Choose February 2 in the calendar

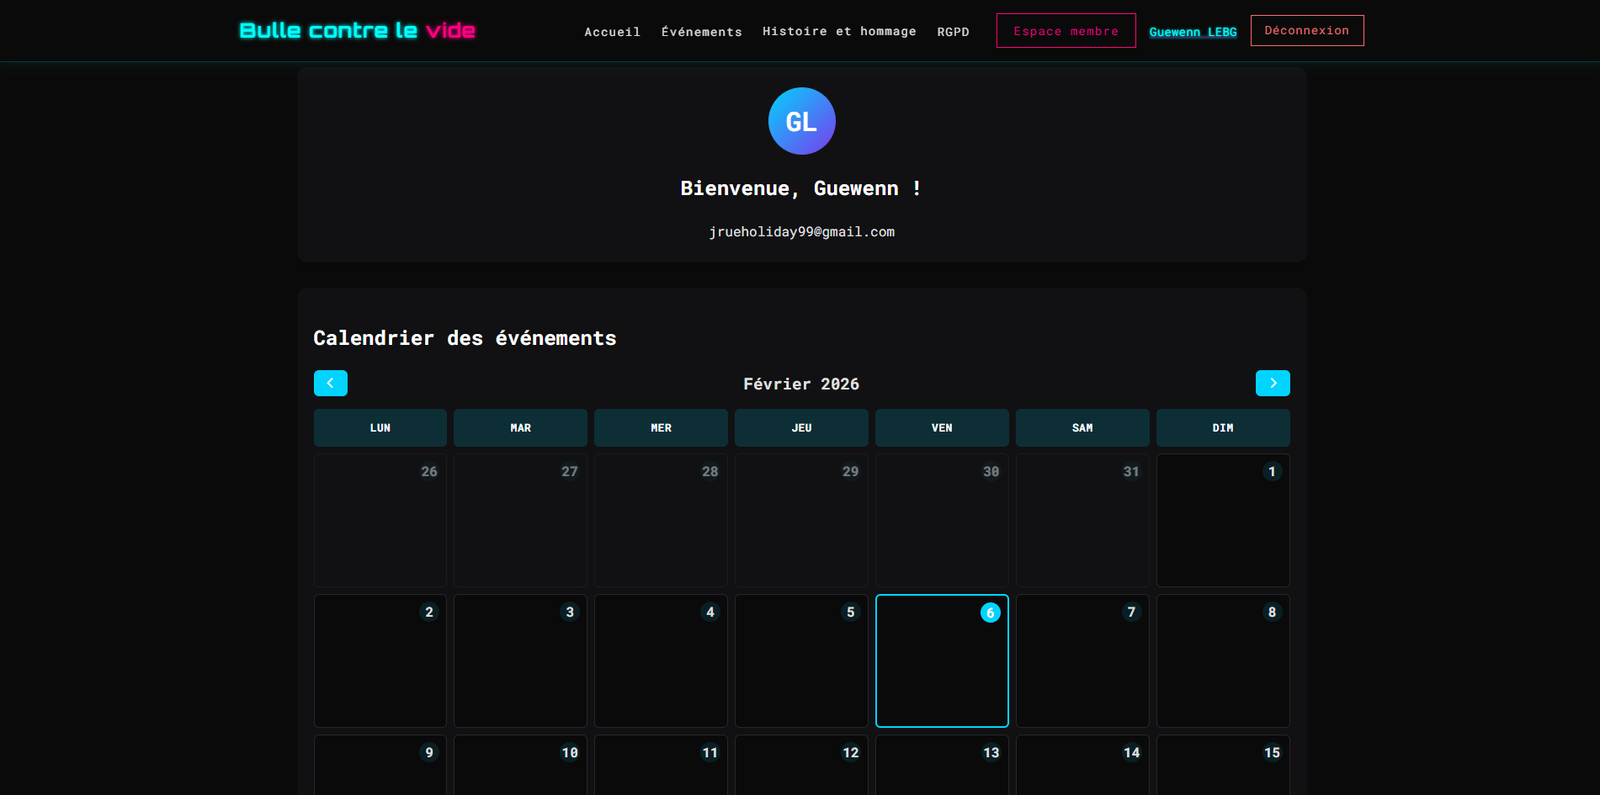pos(380,661)
